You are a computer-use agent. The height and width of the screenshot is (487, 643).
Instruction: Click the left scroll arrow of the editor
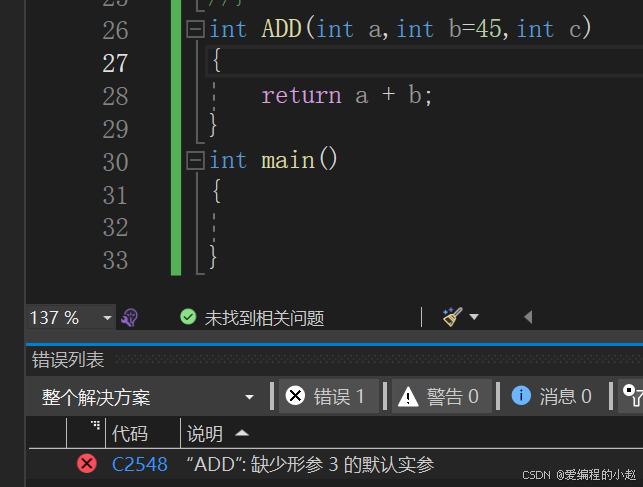click(x=528, y=317)
